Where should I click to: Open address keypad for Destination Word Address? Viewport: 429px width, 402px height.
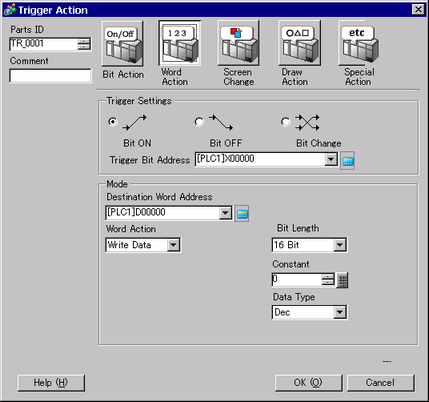[x=242, y=214]
